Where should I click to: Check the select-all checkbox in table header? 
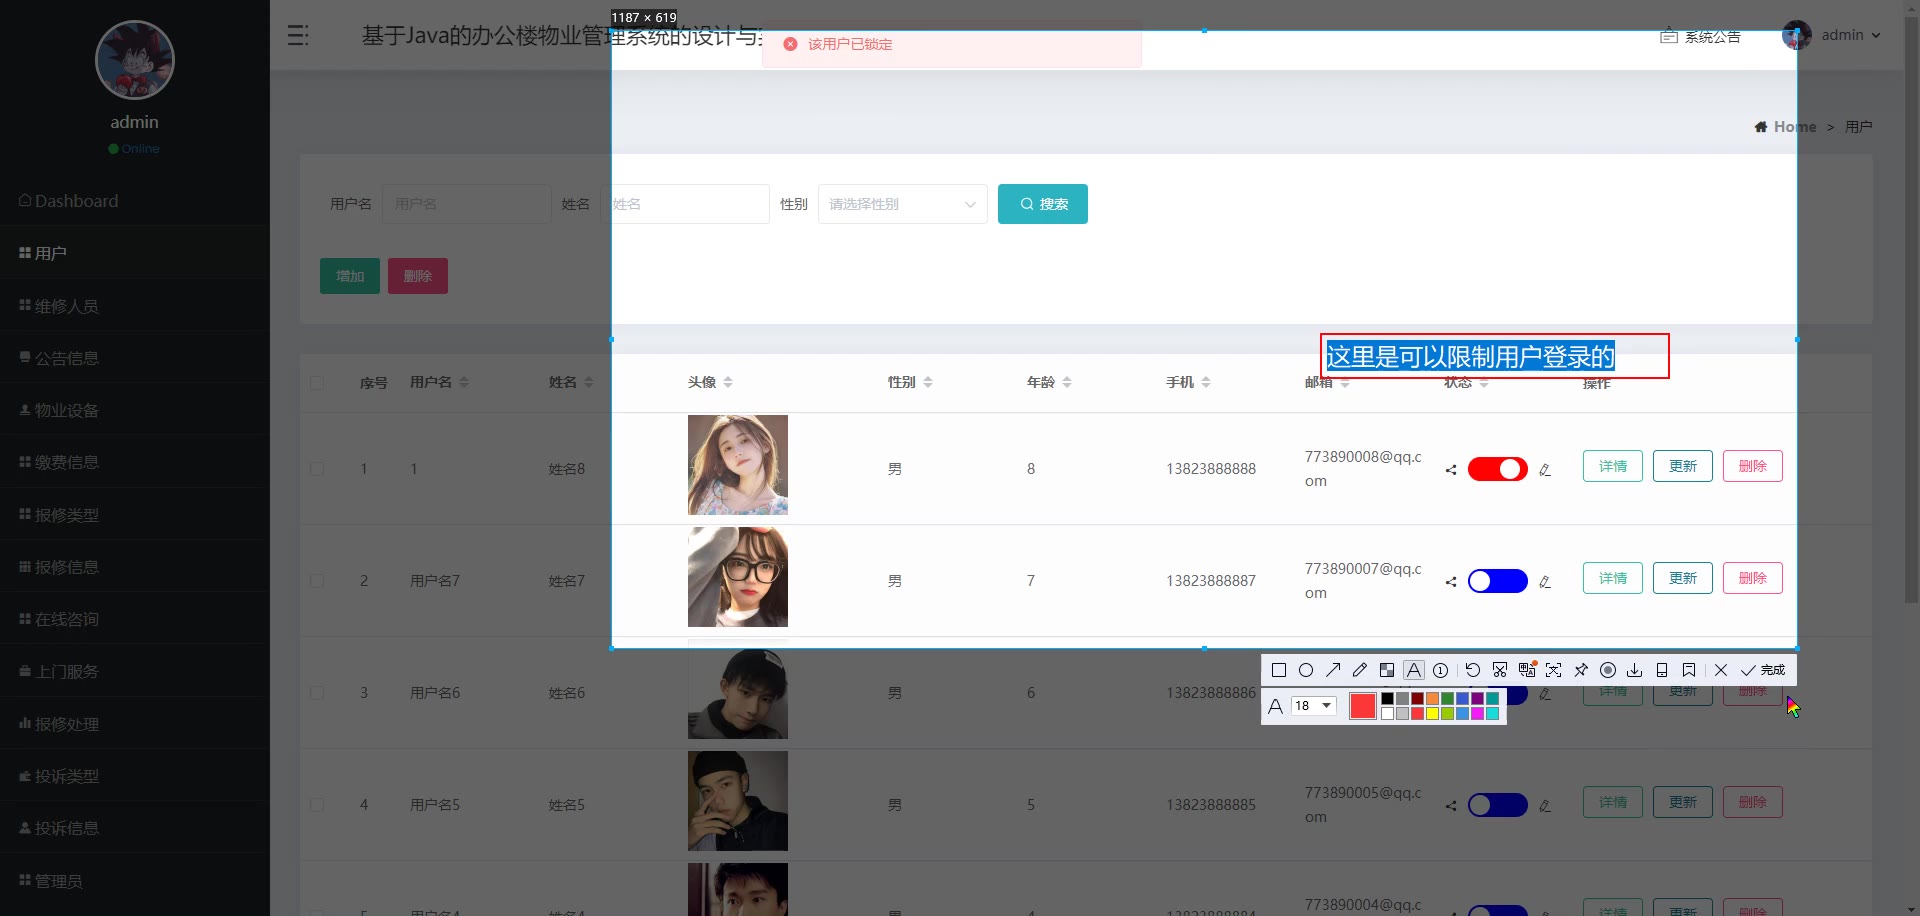(x=317, y=383)
